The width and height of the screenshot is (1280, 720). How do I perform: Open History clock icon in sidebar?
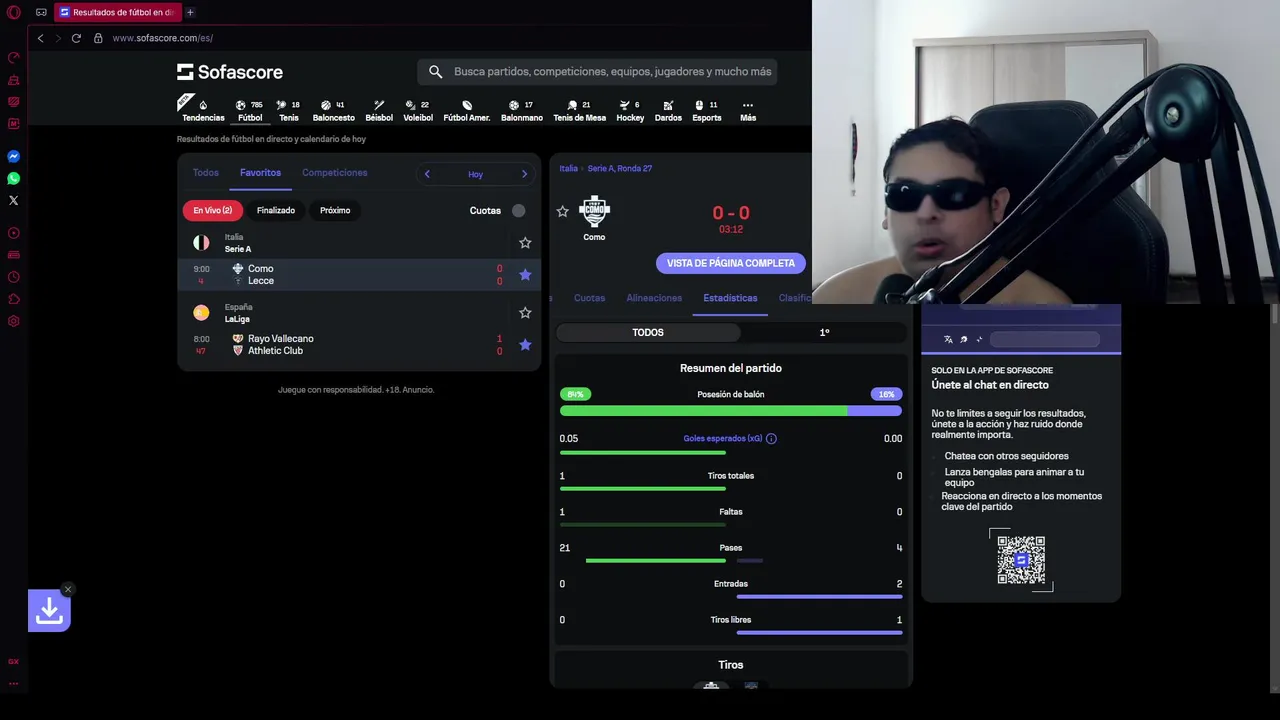[x=14, y=277]
